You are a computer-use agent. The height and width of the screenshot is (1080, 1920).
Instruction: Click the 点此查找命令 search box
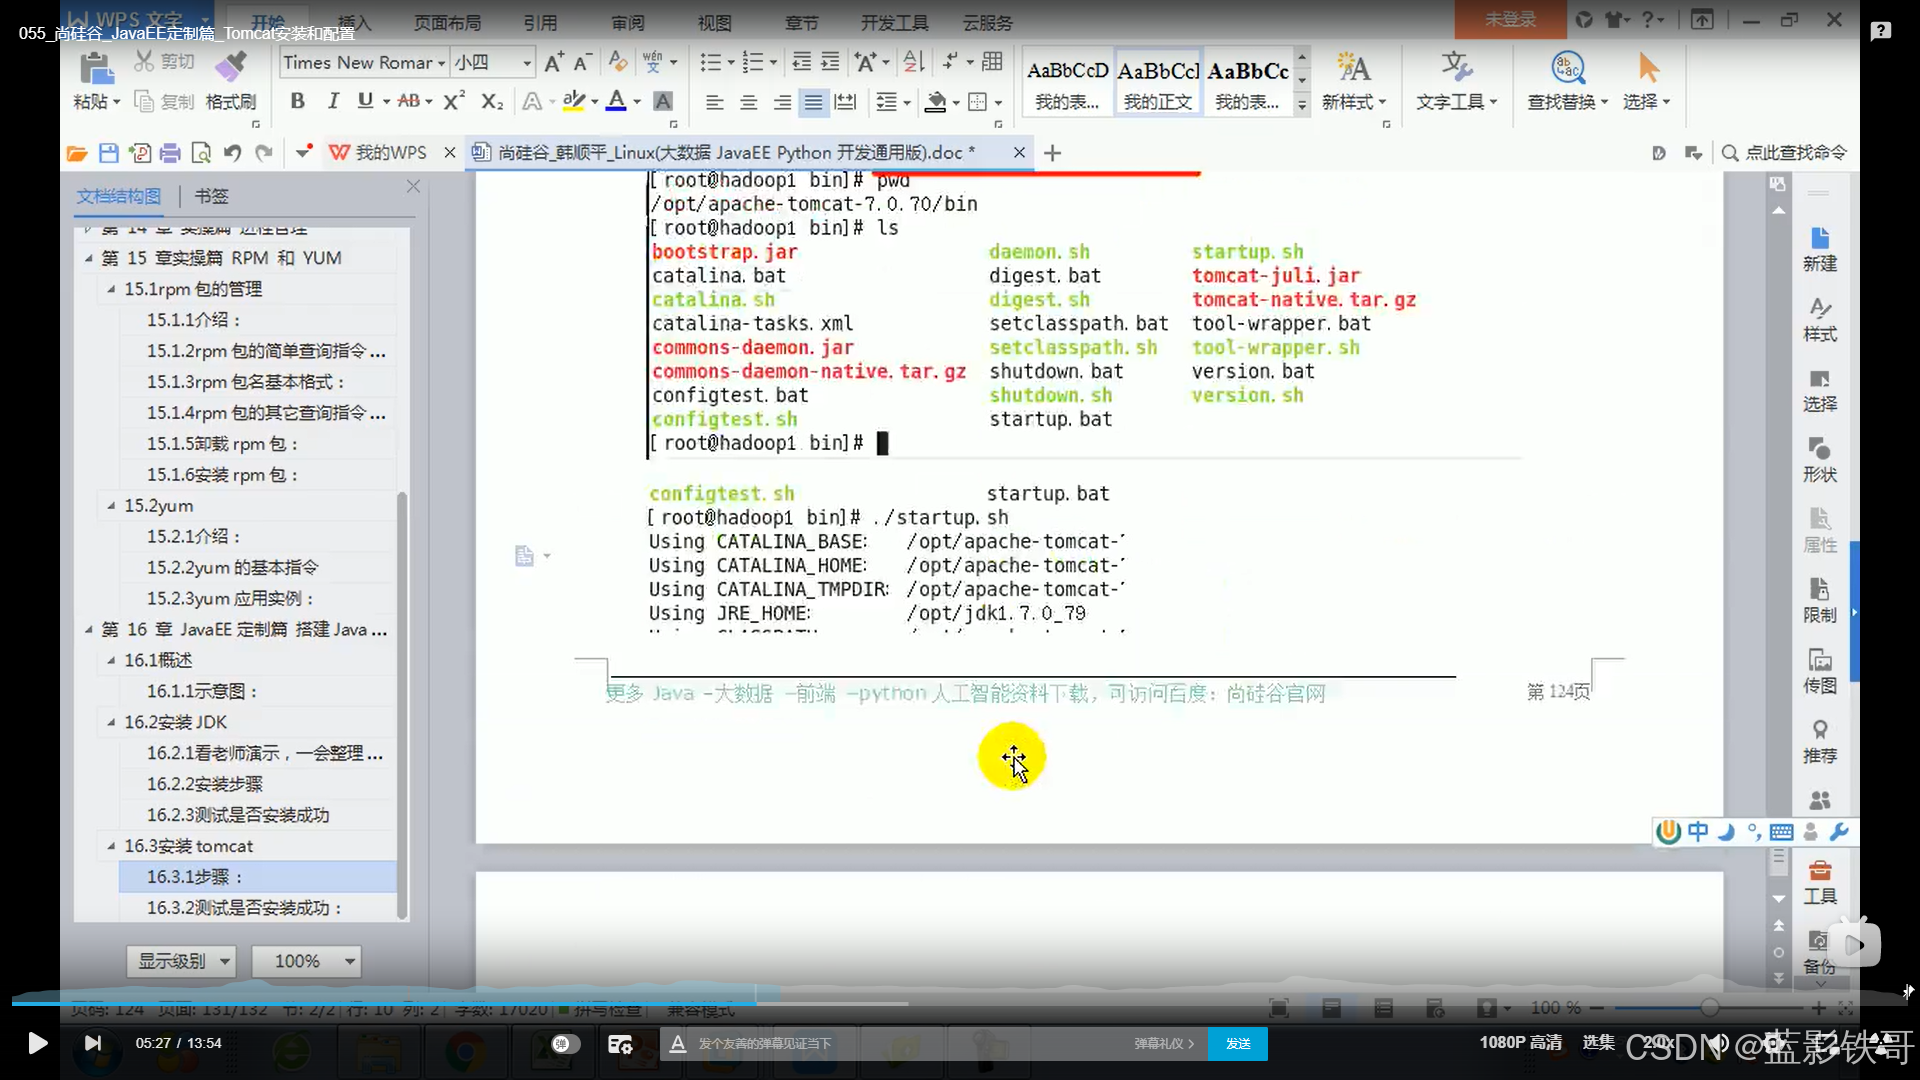tap(1785, 152)
